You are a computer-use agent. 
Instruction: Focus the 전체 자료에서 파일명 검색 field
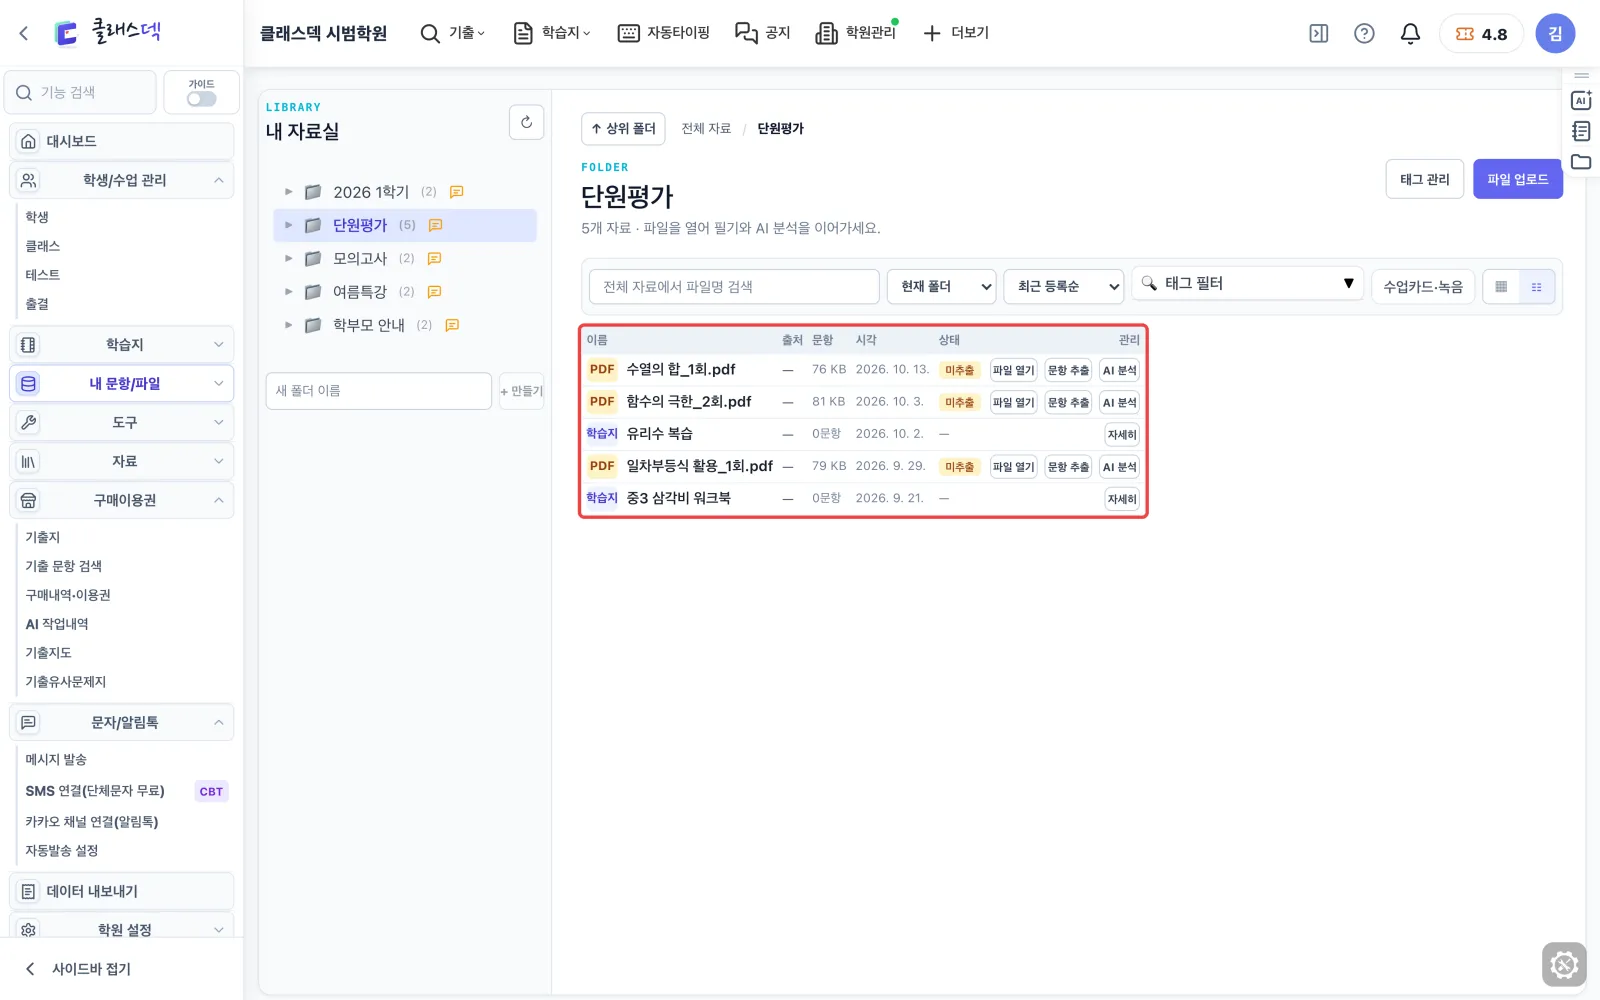coord(734,287)
